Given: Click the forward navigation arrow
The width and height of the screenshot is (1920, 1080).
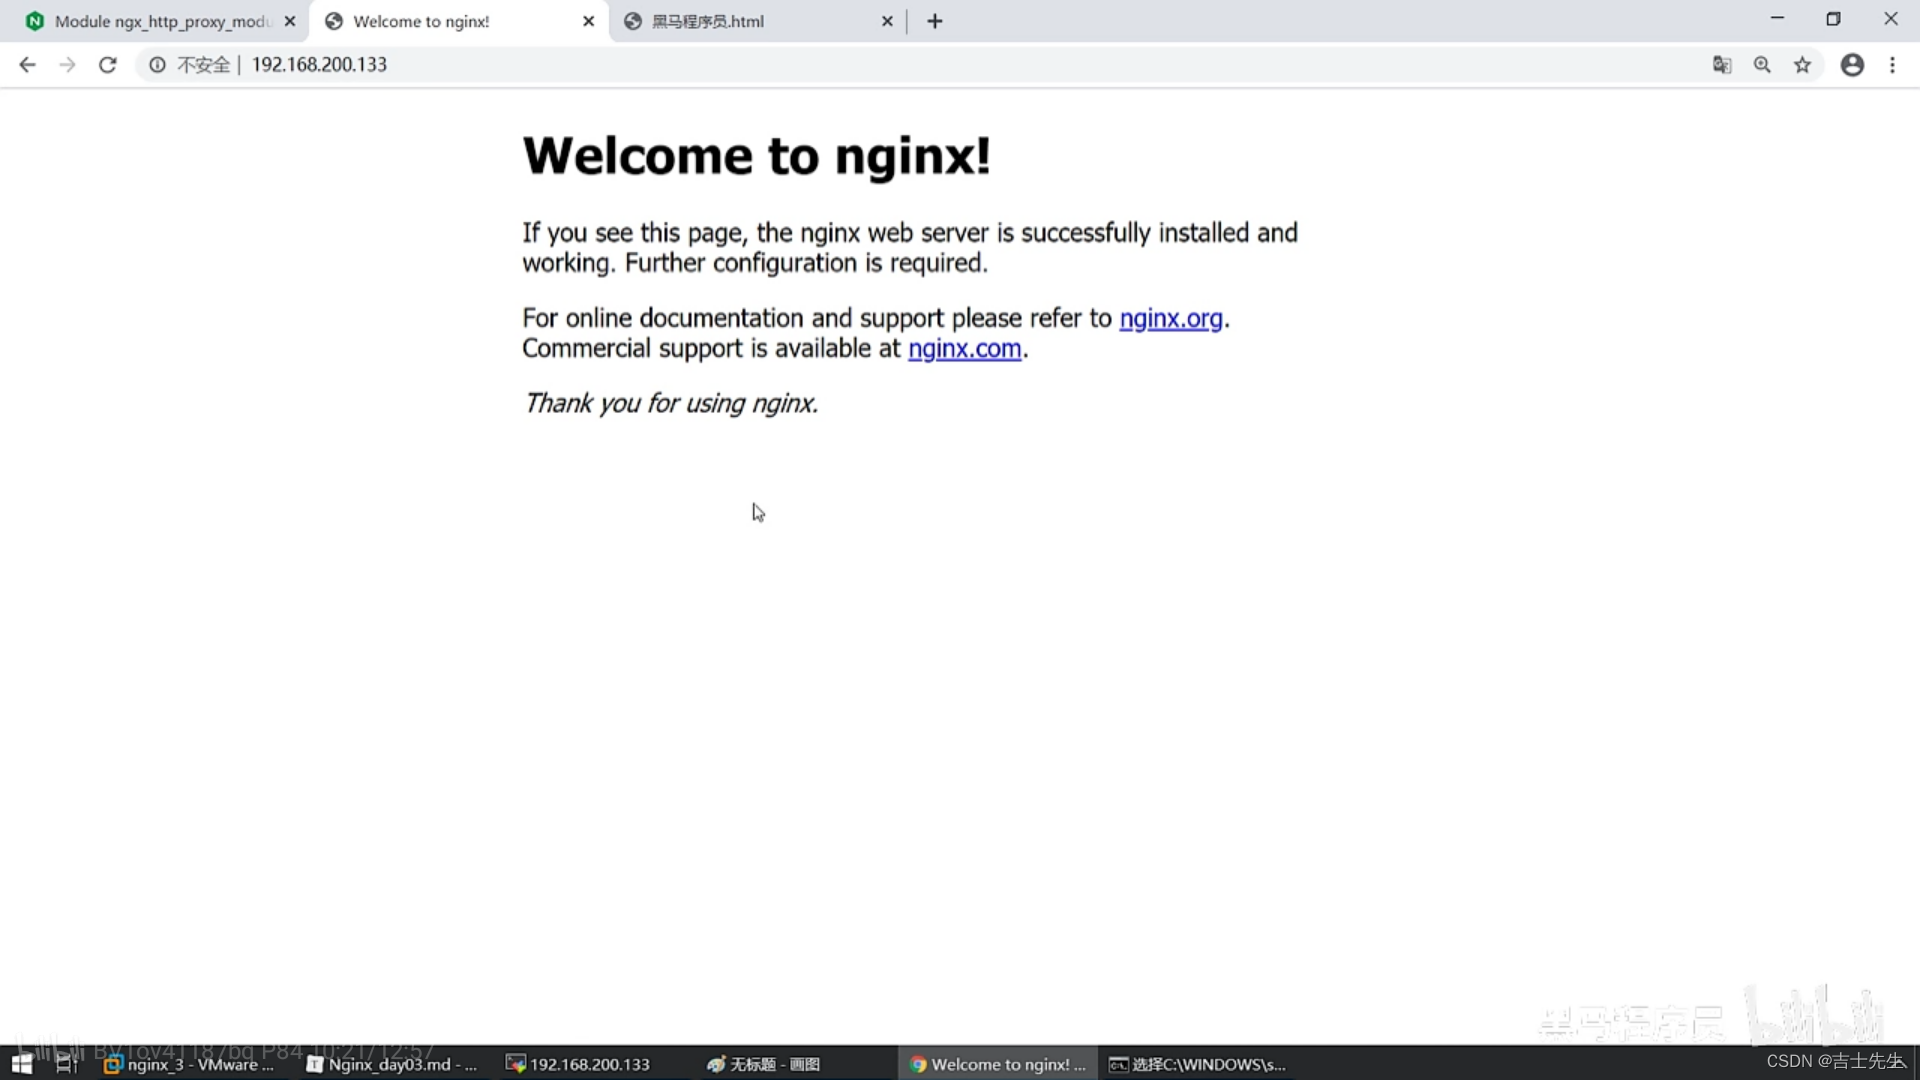Looking at the screenshot, I should point(67,65).
